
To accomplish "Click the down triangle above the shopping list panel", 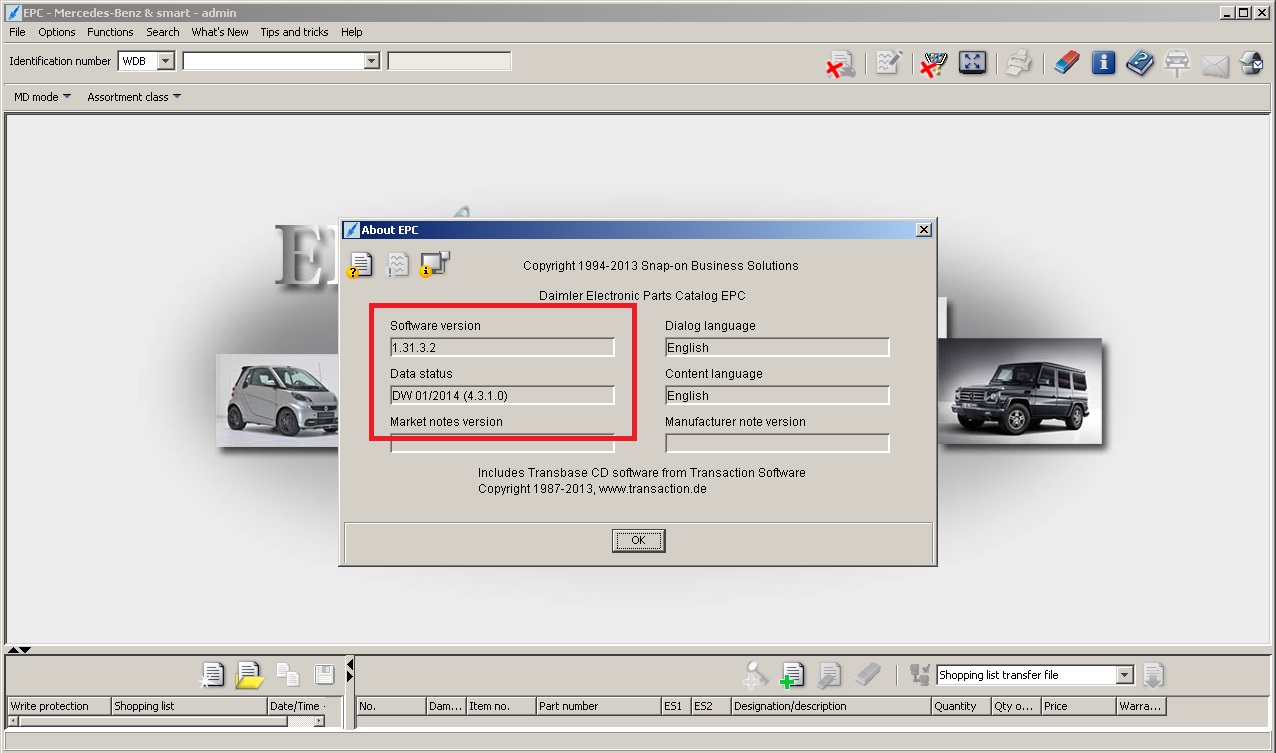I will 25,650.
